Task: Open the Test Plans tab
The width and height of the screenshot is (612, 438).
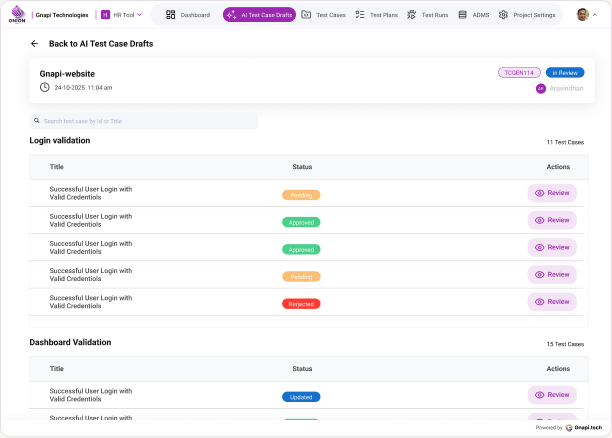Action: pyautogui.click(x=377, y=15)
